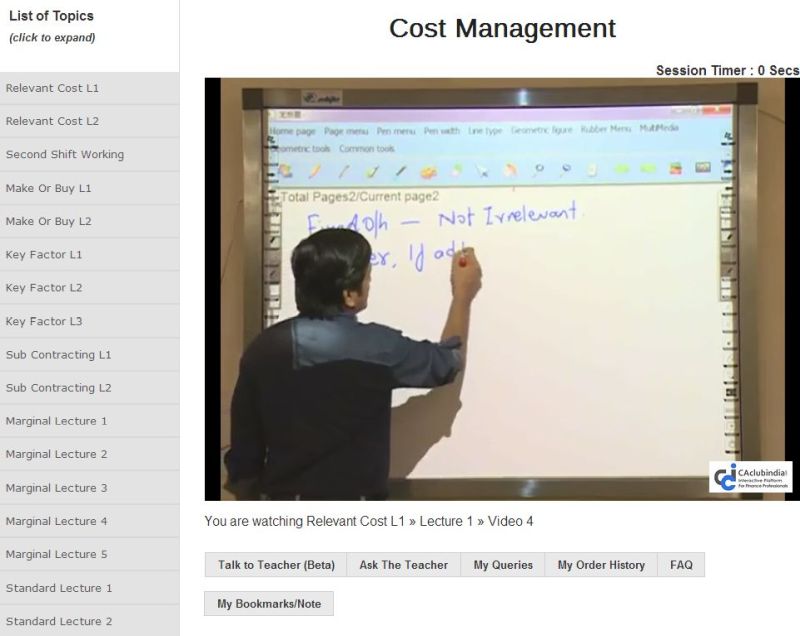Select the yellow eraser icon in whiteboard toolbar
This screenshot has height=636, width=800.
(x=429, y=171)
